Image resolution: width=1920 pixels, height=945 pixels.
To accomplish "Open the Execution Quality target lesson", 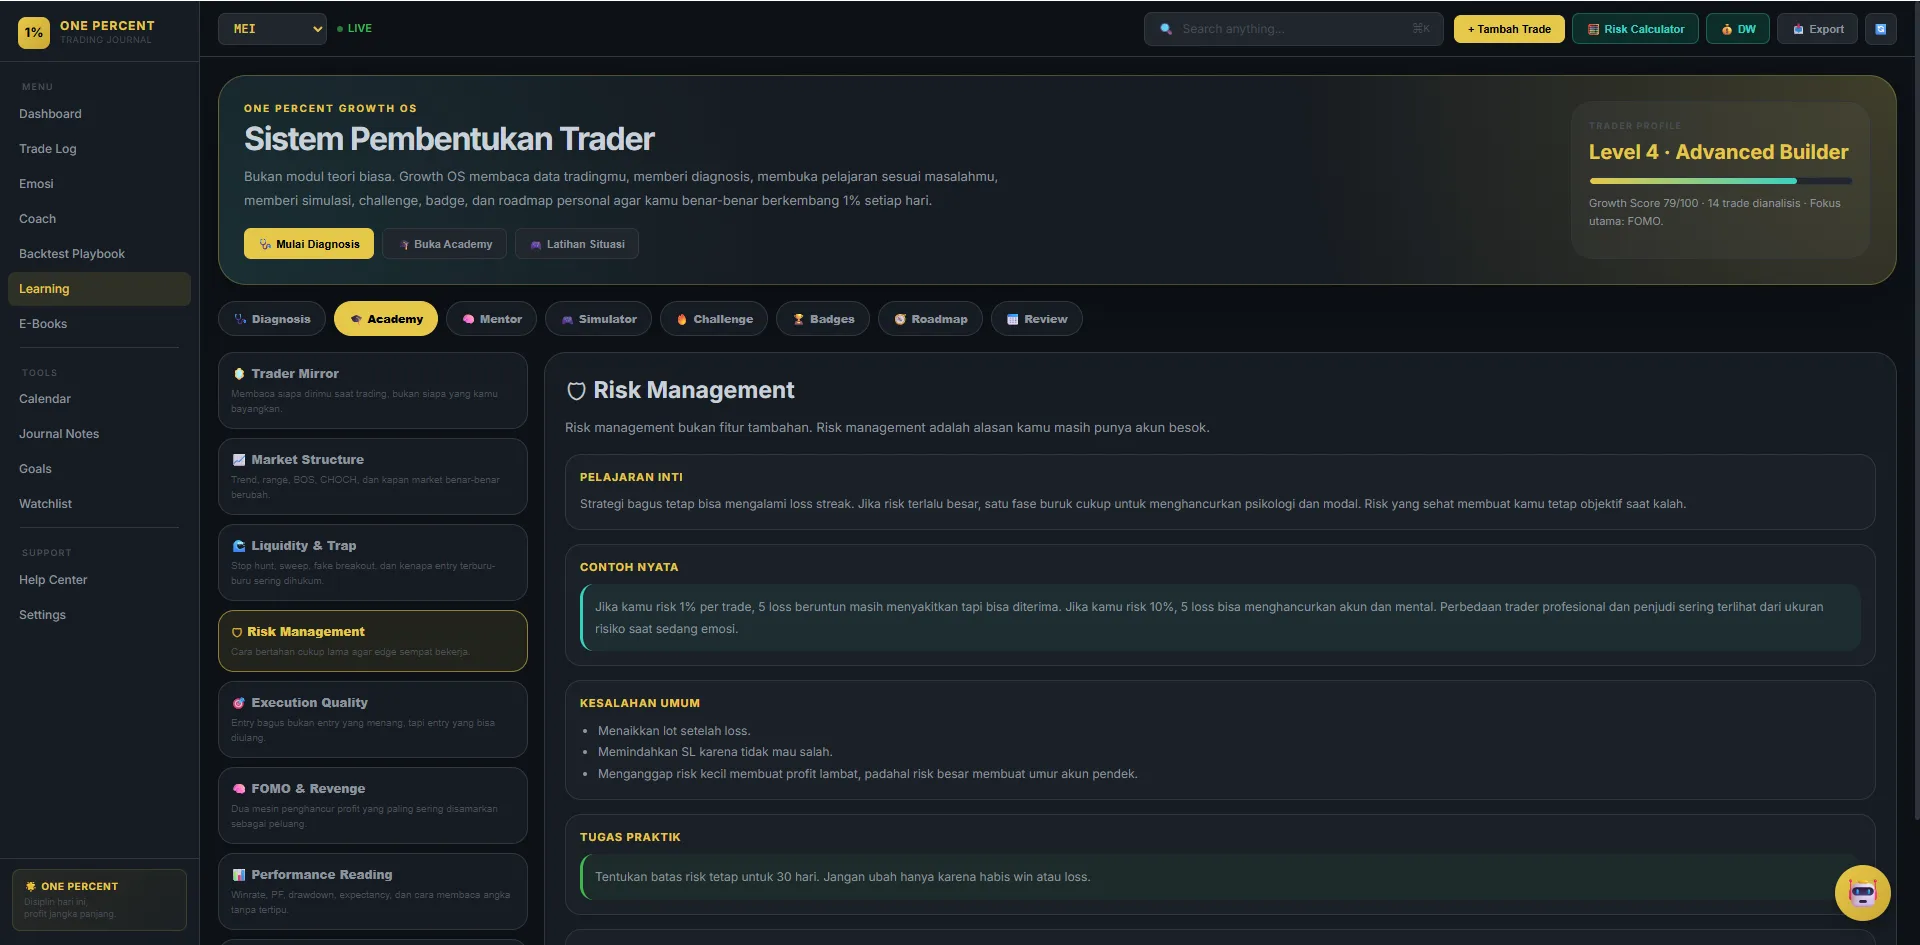I will pyautogui.click(x=372, y=719).
